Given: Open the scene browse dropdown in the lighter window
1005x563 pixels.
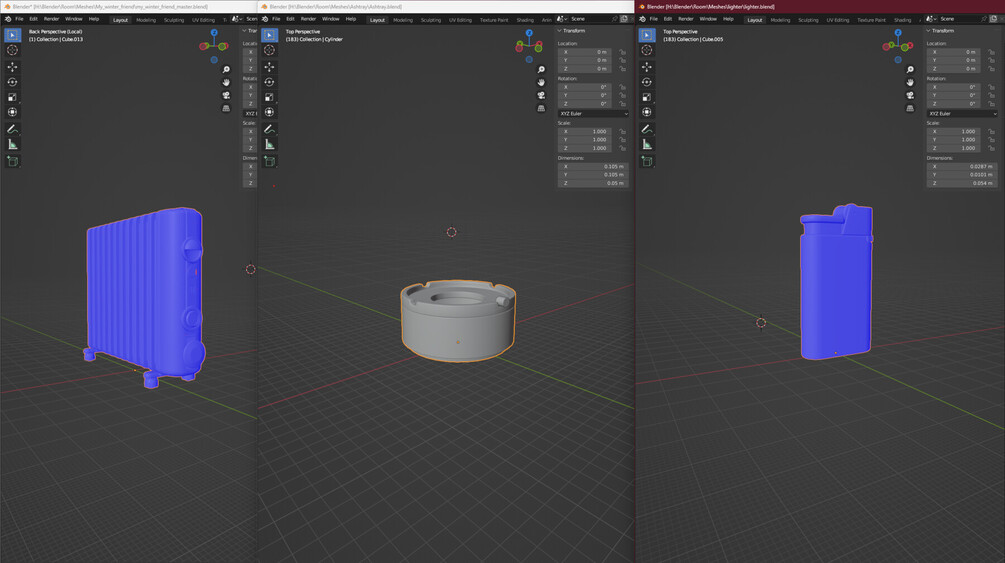Looking at the screenshot, I should pos(930,19).
